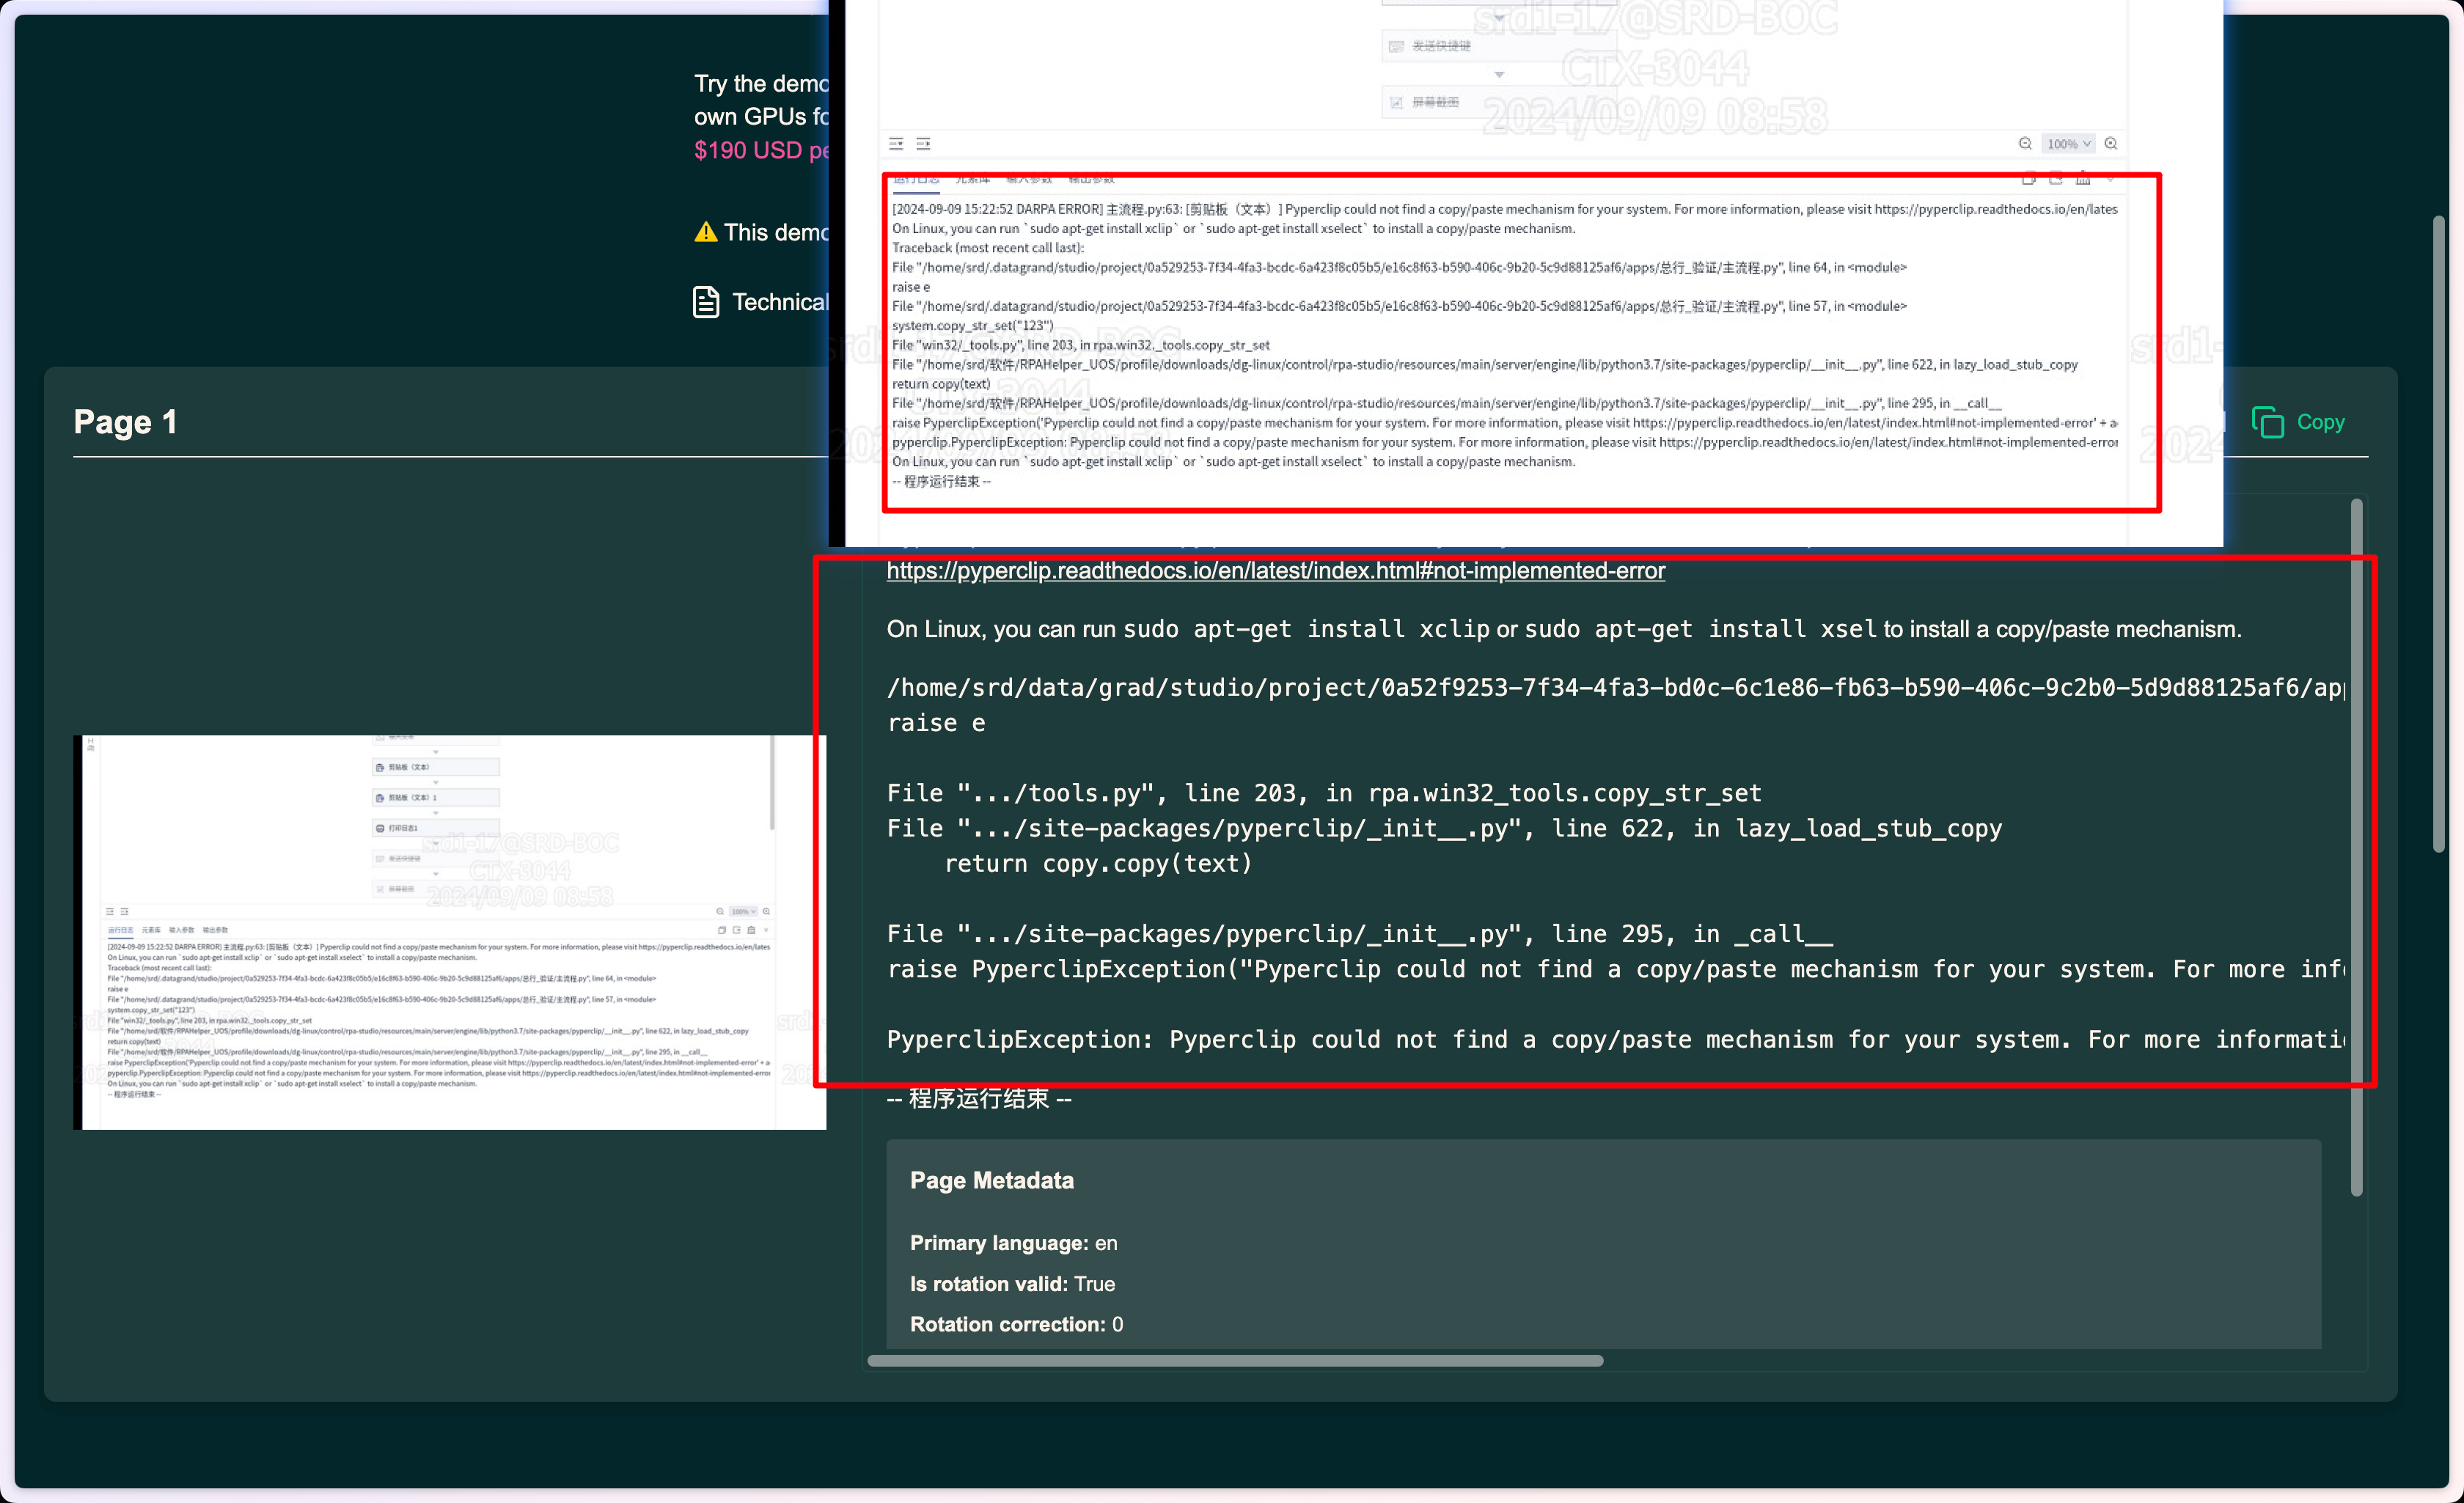Click the second list-indent icon in overlay toolbar
The image size is (2464, 1503).
[924, 144]
